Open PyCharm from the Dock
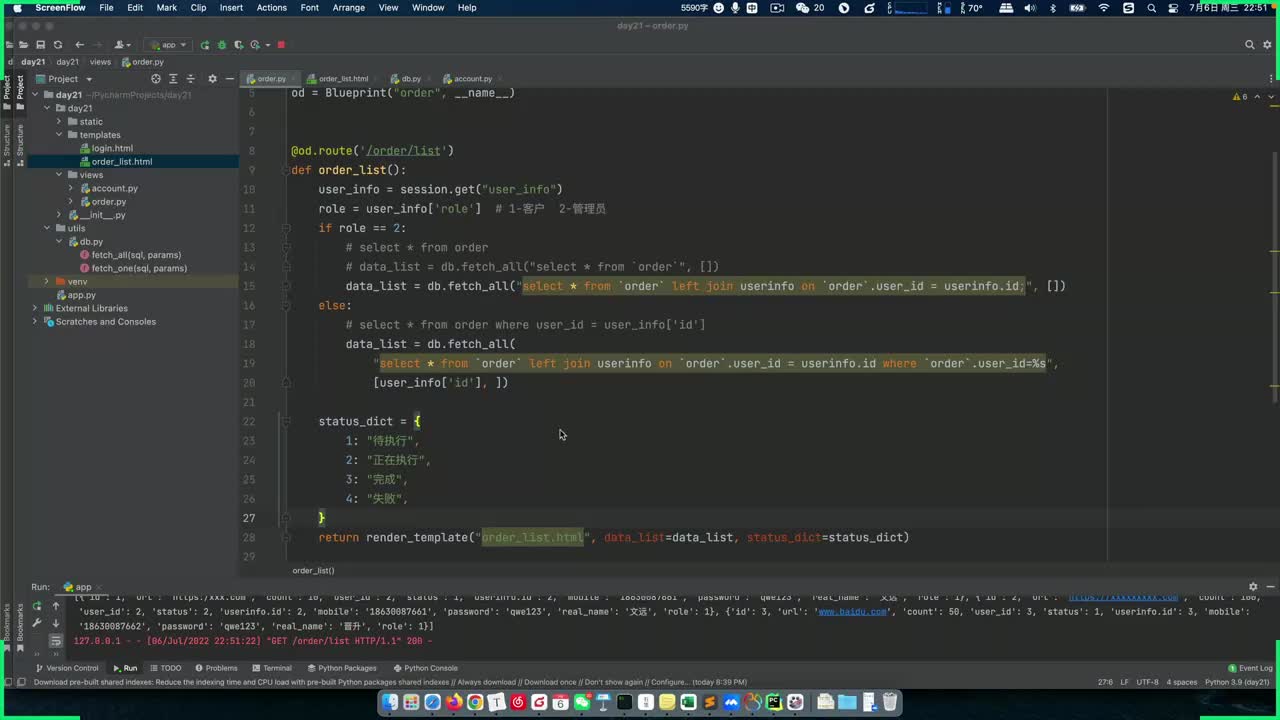Screen dimensions: 1280x720 click(x=774, y=702)
